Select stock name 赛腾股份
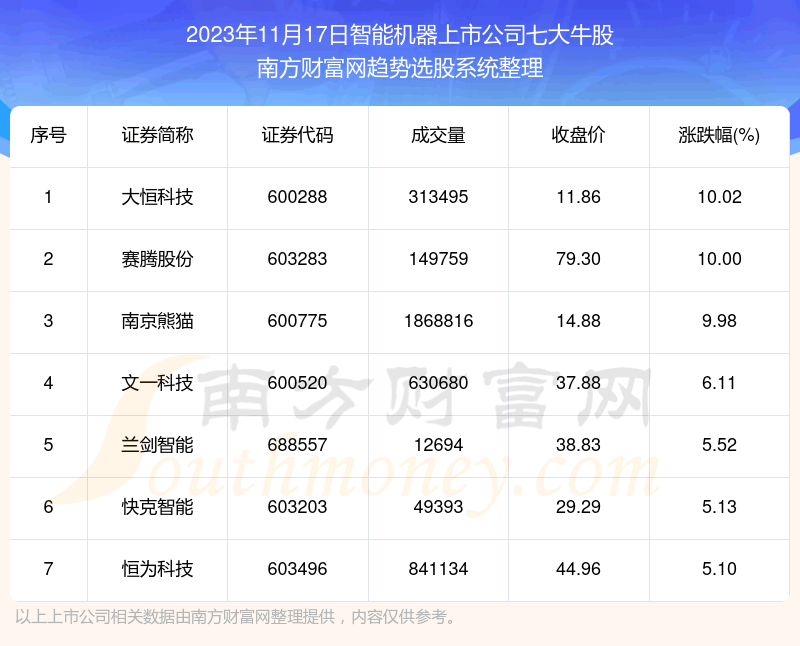800x646 pixels. tap(157, 259)
